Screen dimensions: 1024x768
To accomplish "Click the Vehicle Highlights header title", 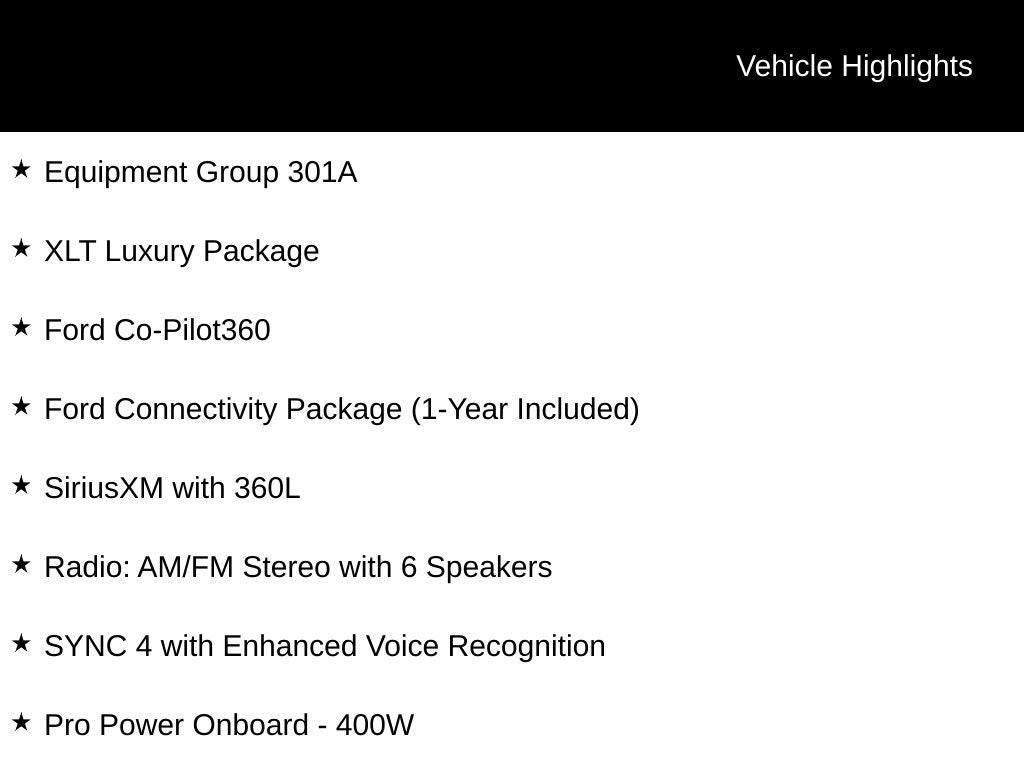I will (854, 66).
